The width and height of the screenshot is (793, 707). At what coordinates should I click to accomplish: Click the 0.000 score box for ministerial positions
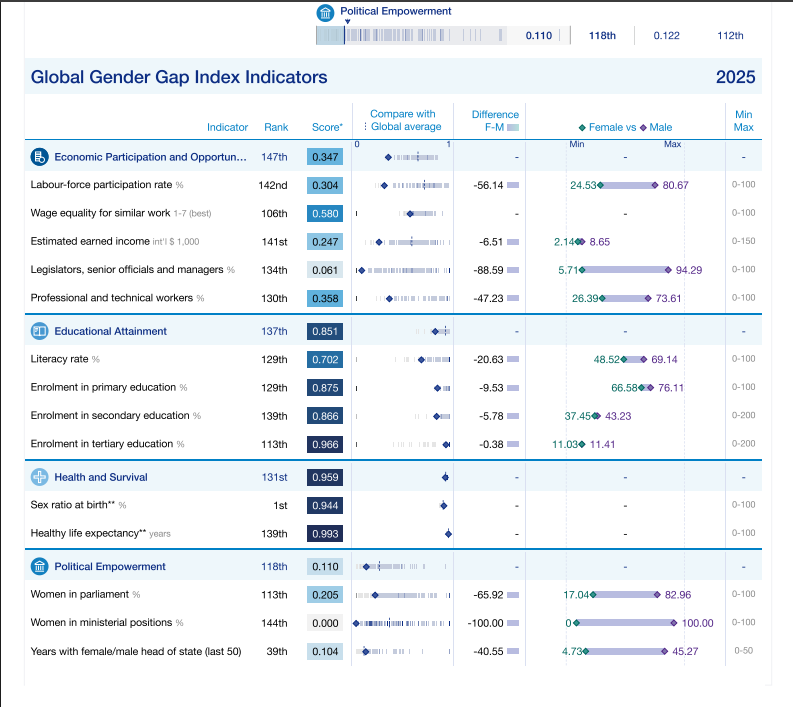pyautogui.click(x=325, y=623)
